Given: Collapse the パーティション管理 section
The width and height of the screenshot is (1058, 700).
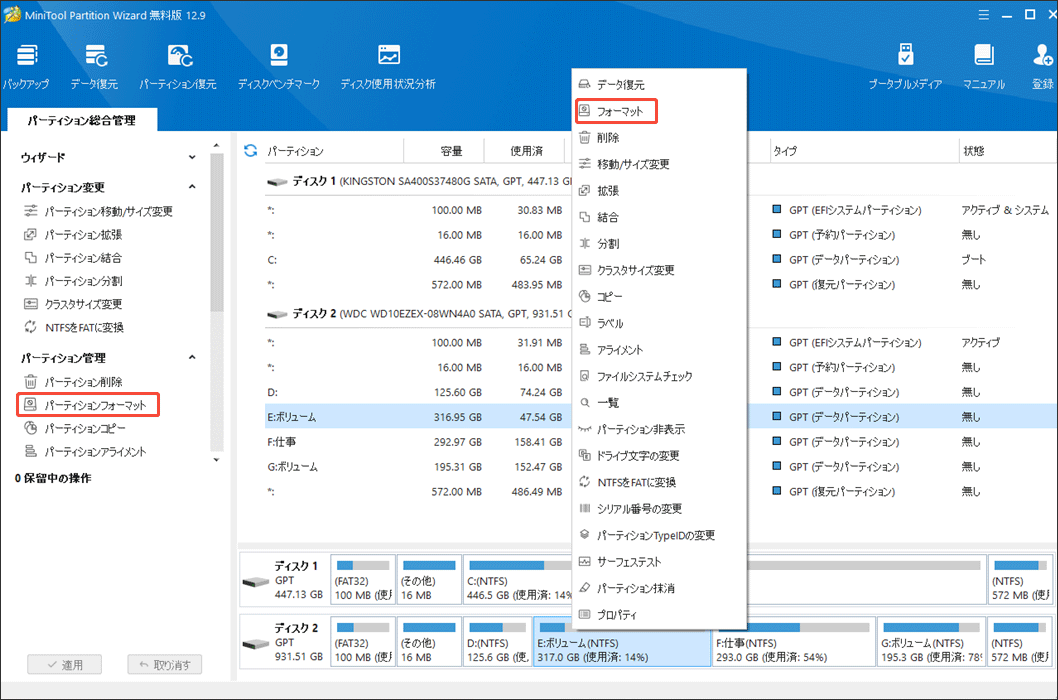Looking at the screenshot, I should click(108, 358).
